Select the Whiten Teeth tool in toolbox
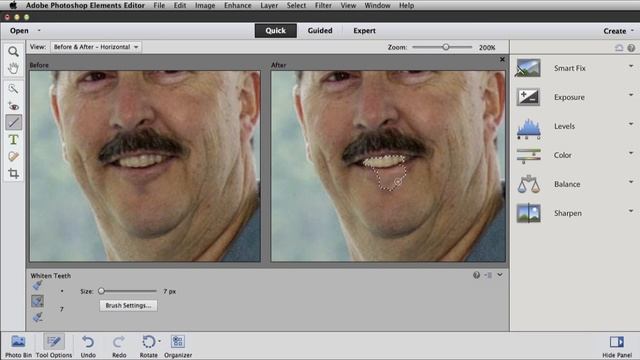 [x=13, y=122]
